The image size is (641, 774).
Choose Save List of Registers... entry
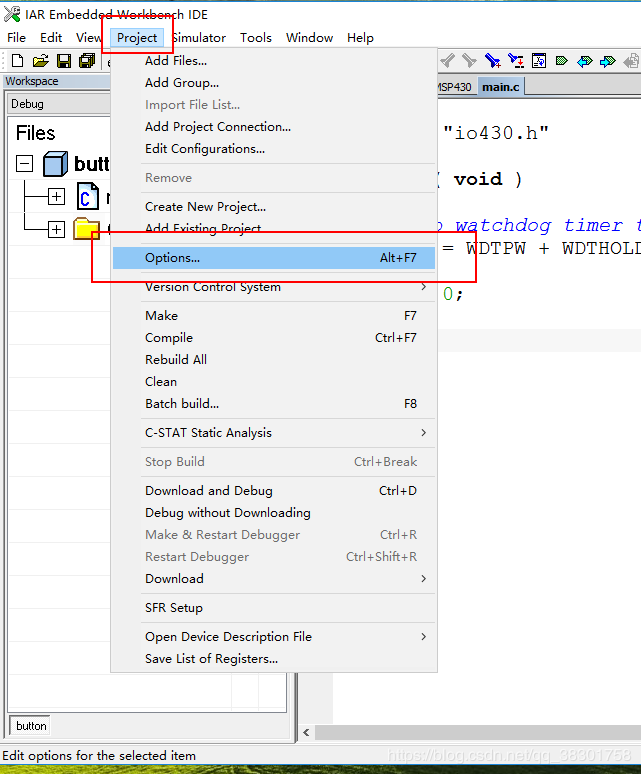click(274, 659)
